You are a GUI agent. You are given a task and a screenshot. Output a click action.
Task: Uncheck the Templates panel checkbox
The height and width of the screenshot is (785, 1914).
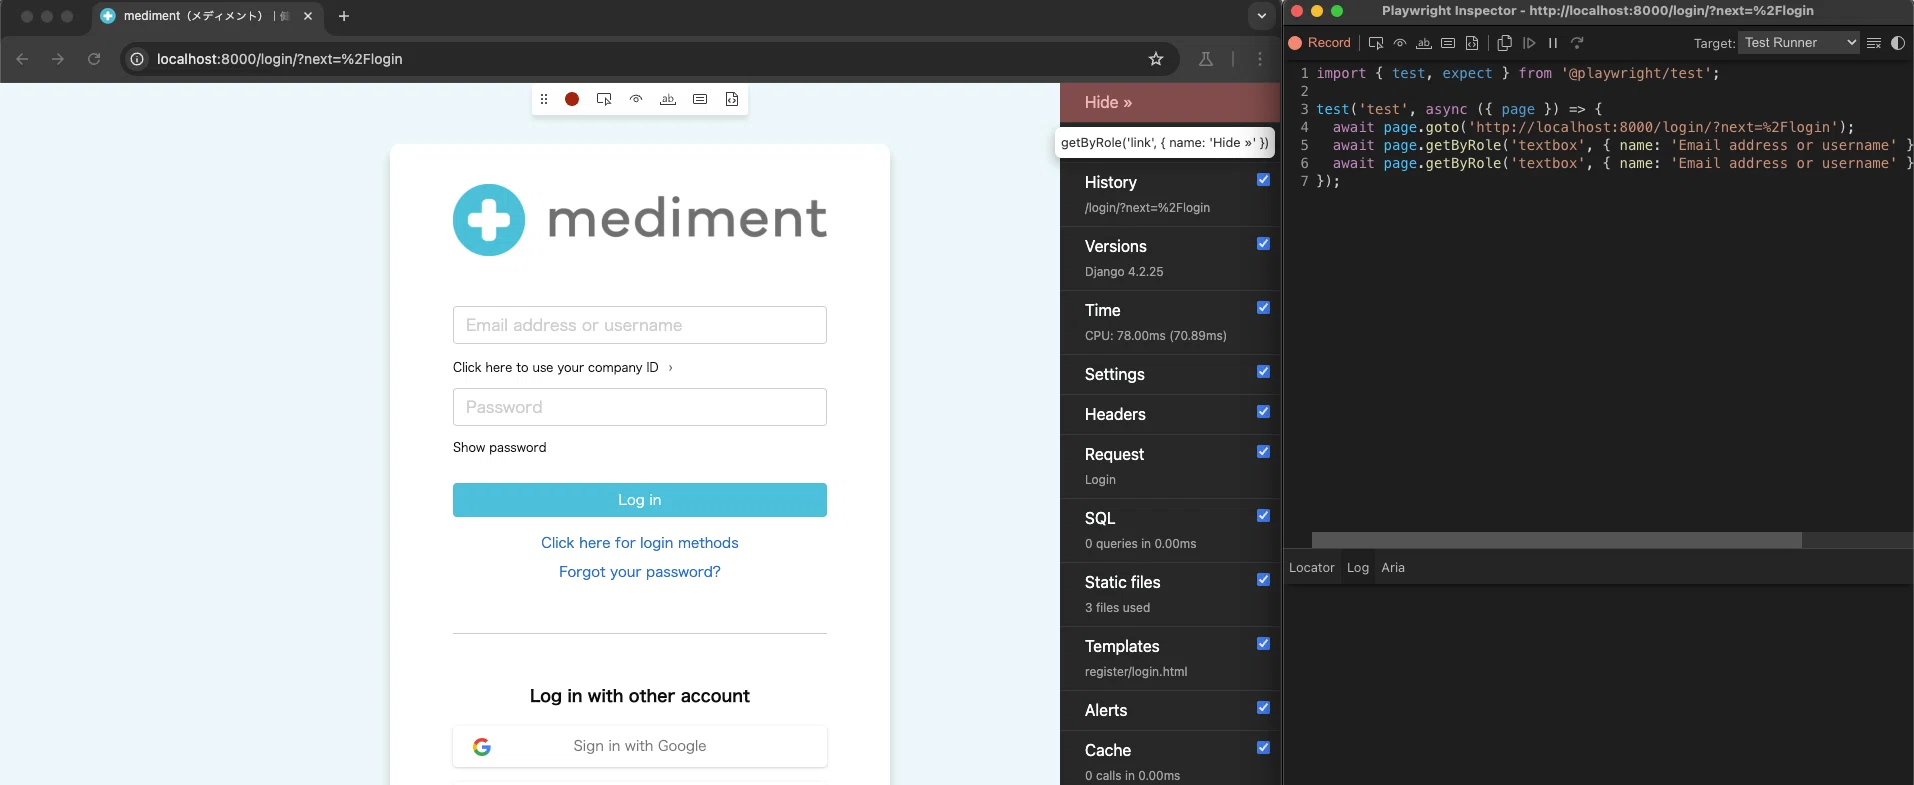[1263, 644]
